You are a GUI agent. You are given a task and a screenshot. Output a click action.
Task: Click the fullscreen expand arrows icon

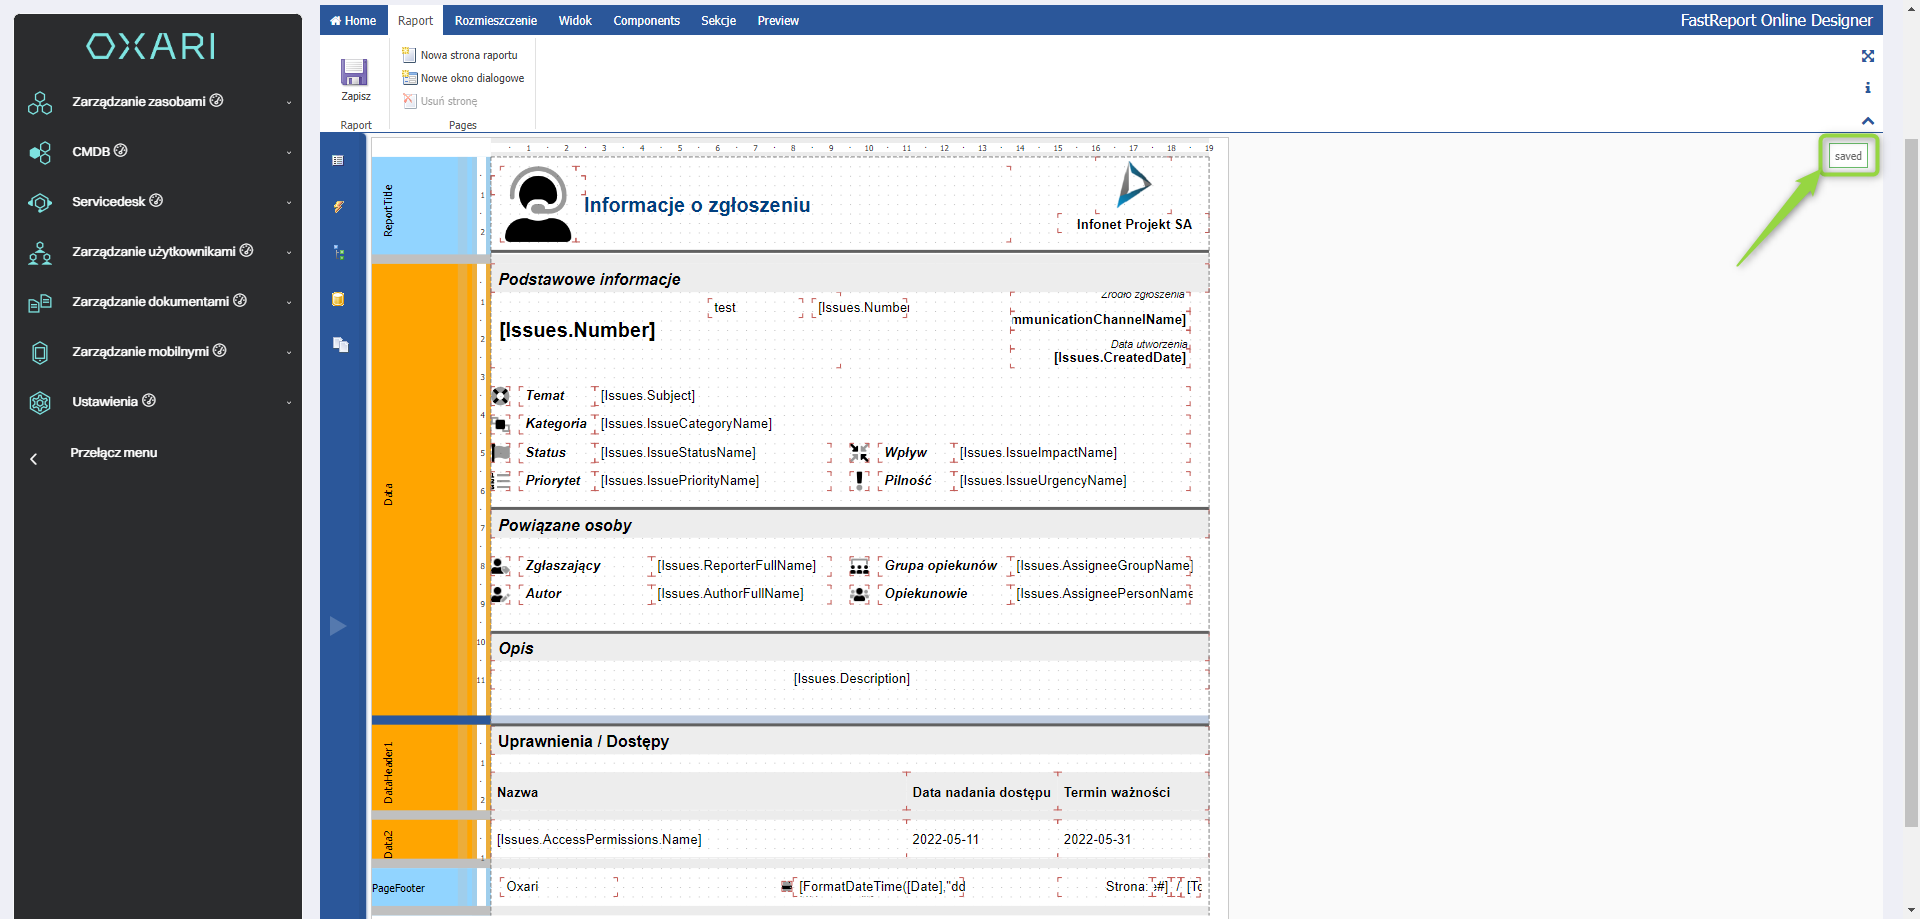tap(1867, 56)
